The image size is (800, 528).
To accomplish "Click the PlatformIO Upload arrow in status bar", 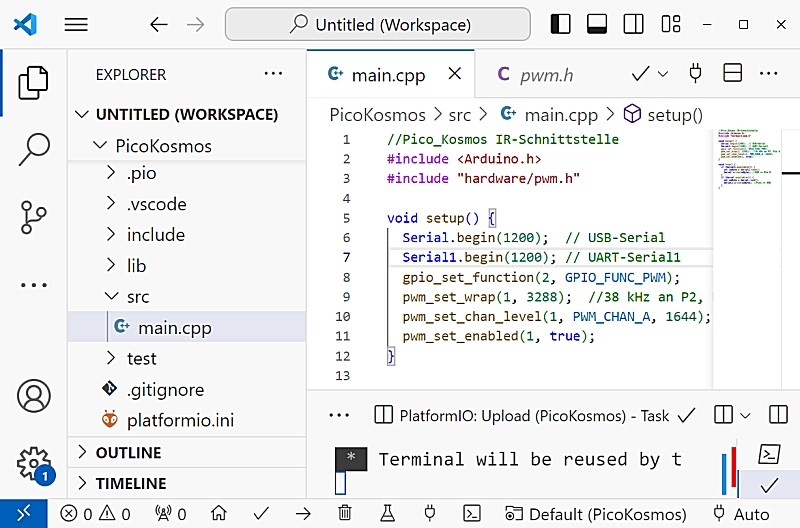I will pyautogui.click(x=303, y=514).
